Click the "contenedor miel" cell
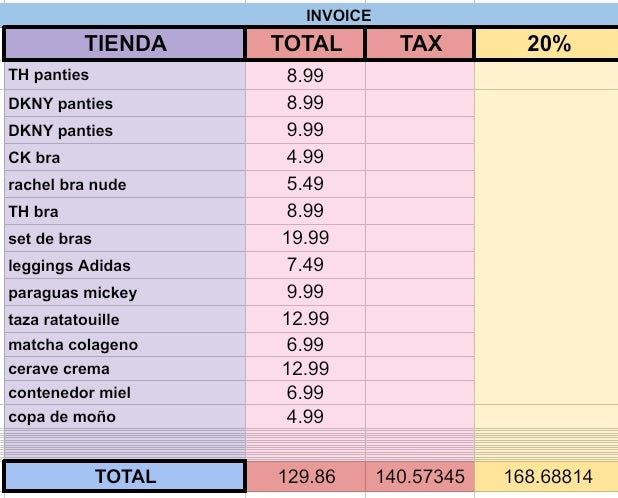618x498 pixels. 125,393
